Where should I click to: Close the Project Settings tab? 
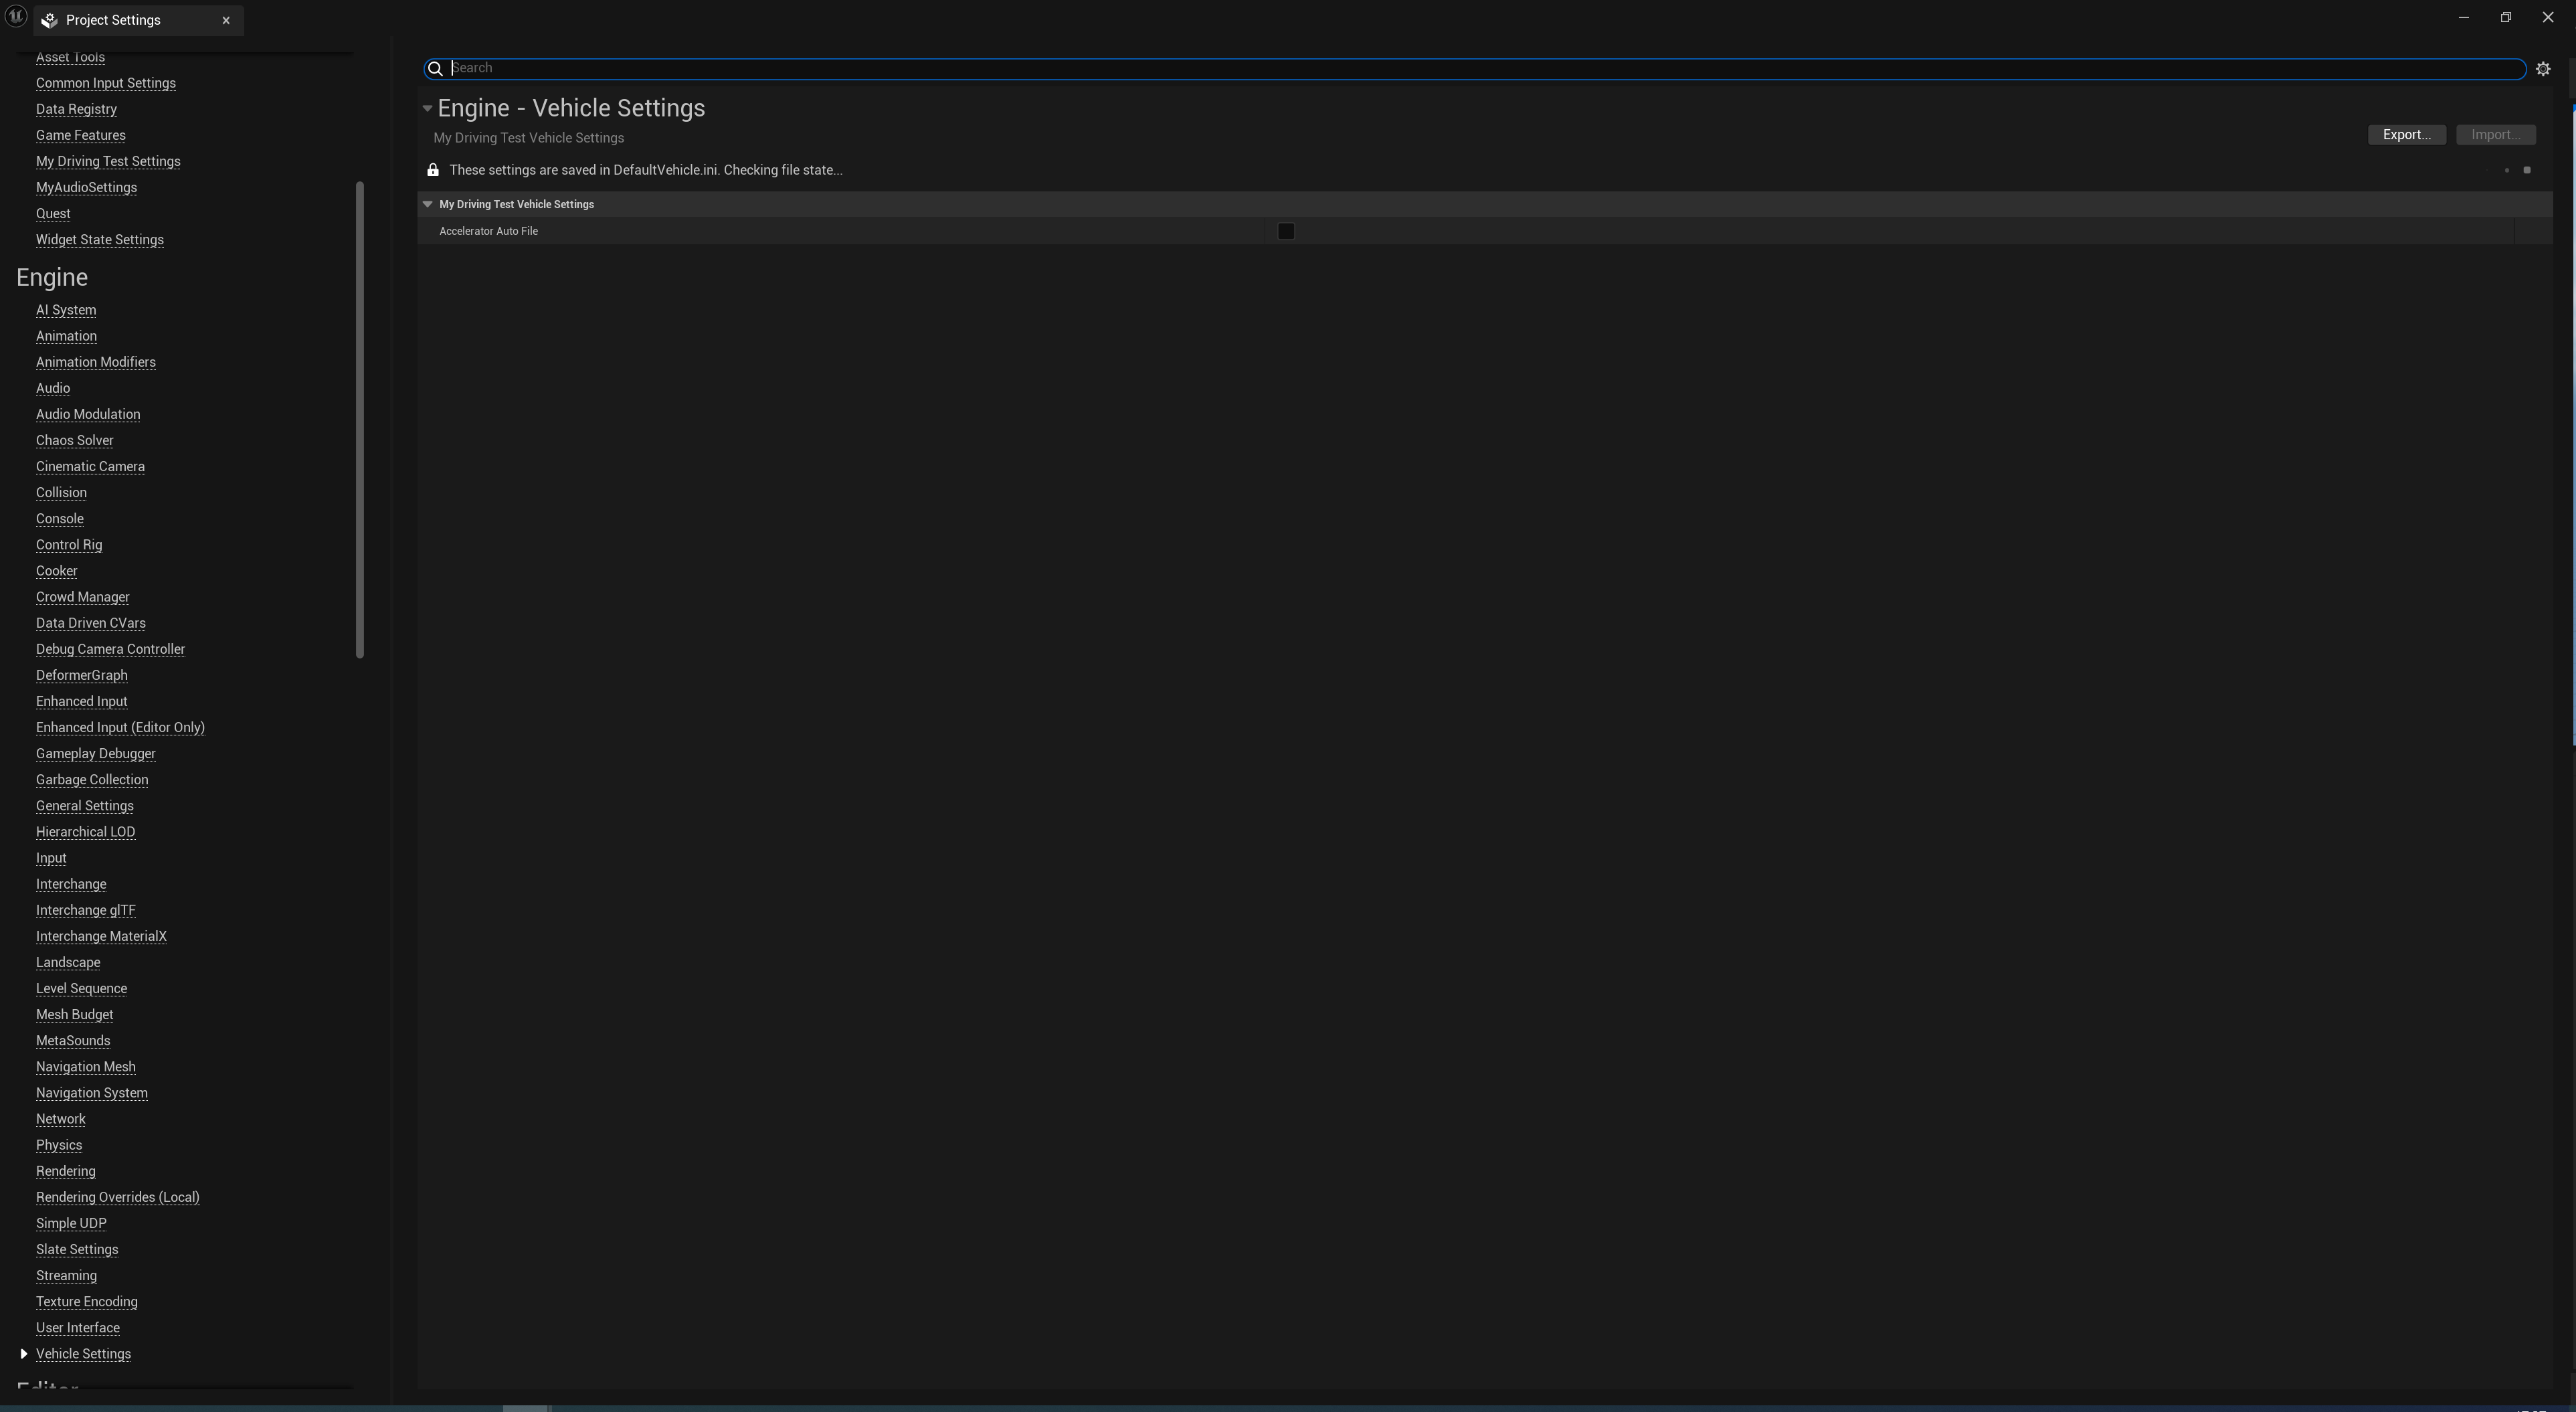click(226, 20)
